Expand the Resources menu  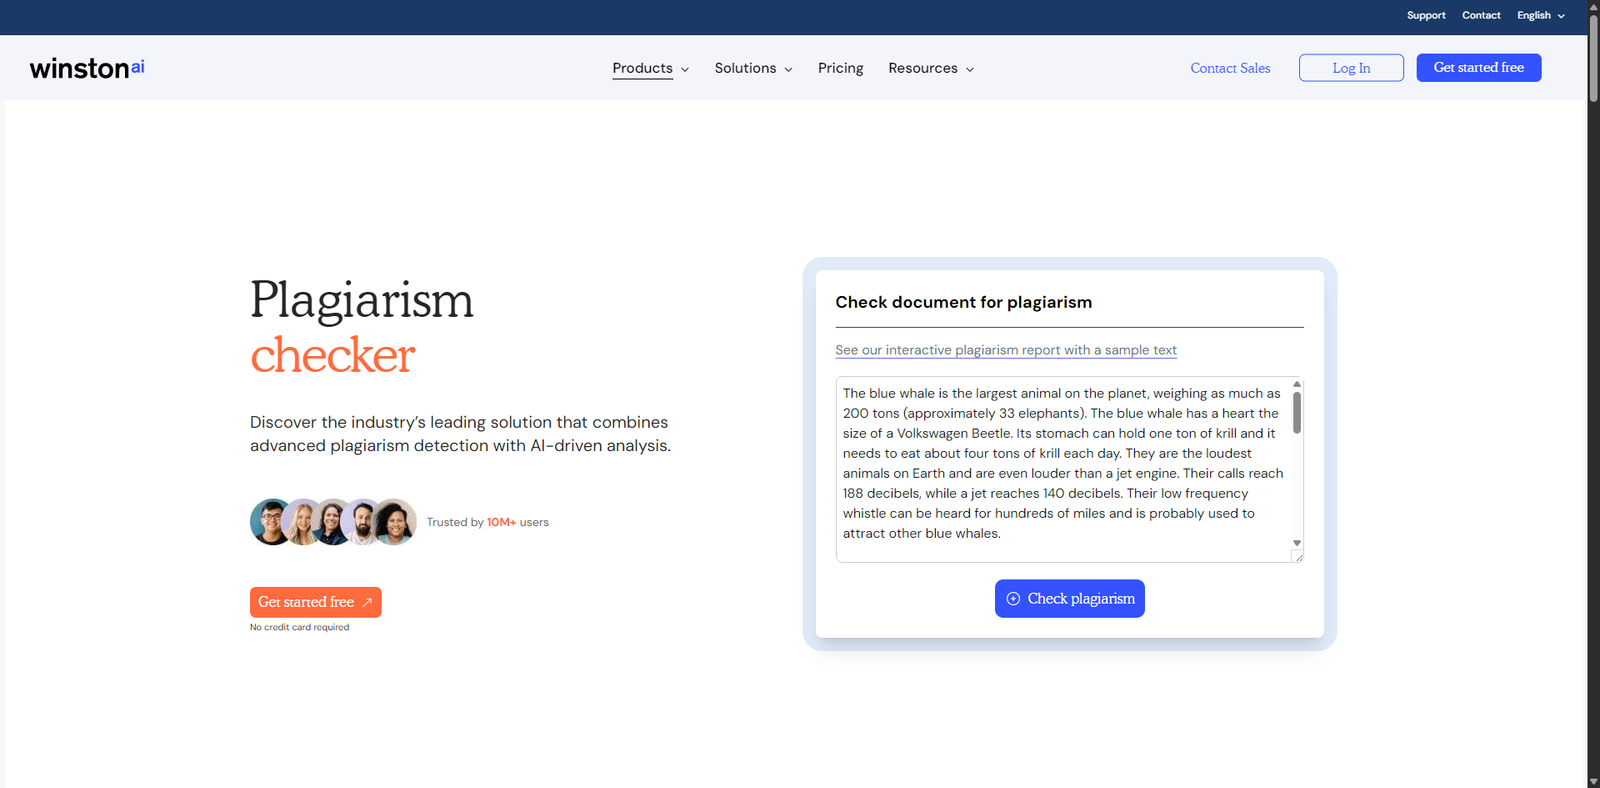930,68
